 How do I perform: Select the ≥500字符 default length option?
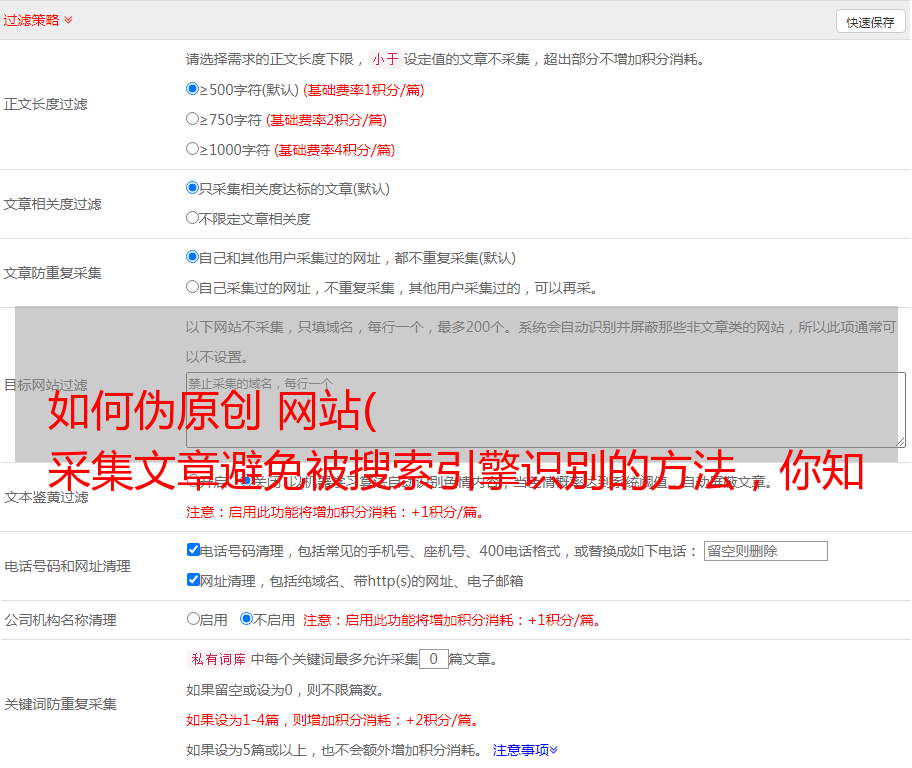coord(192,89)
